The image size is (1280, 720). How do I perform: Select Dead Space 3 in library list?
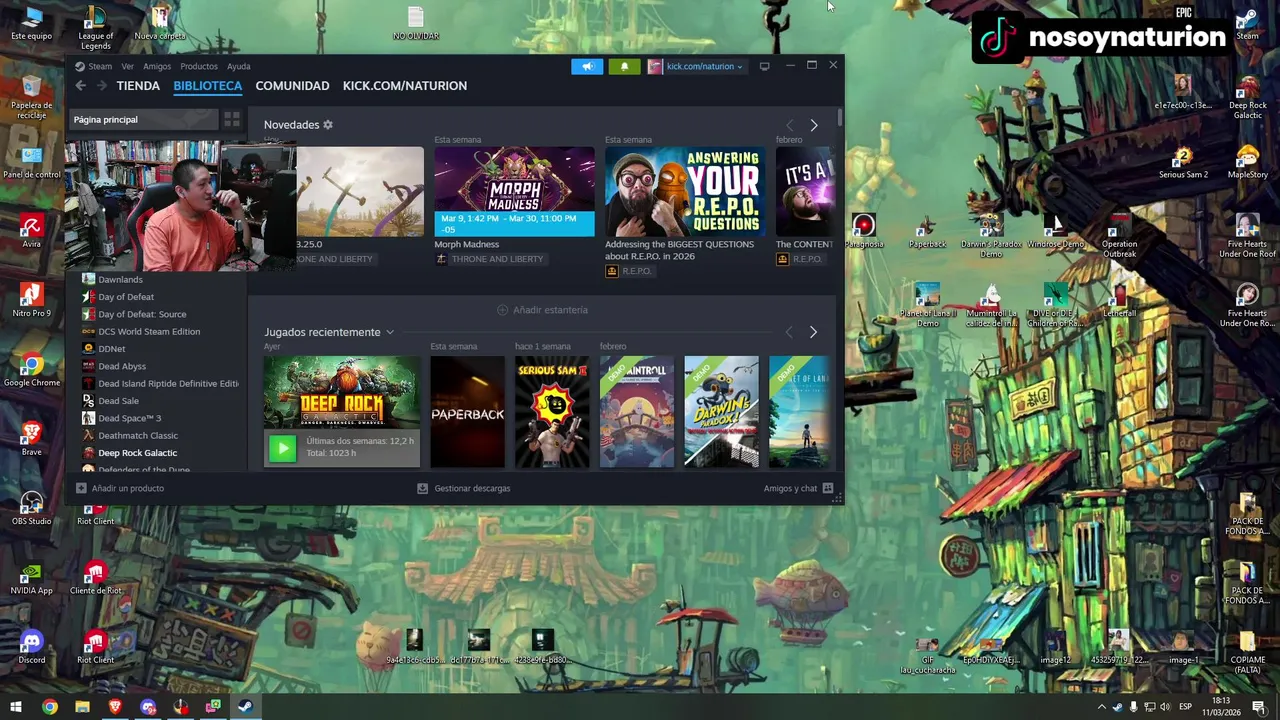click(x=129, y=418)
